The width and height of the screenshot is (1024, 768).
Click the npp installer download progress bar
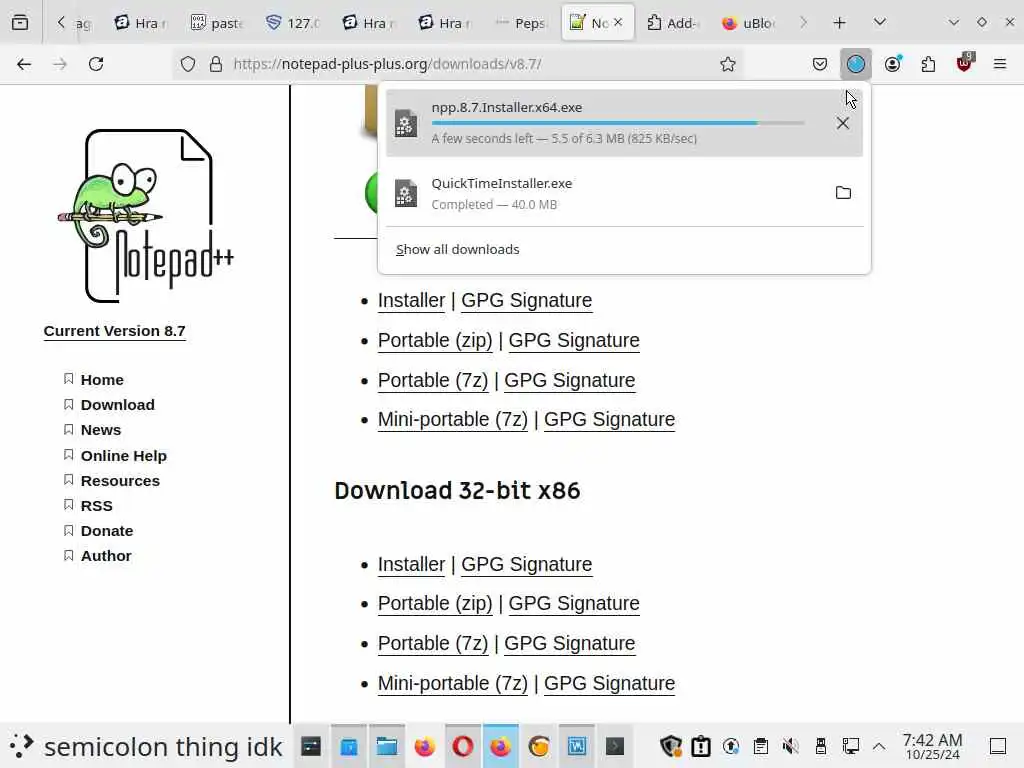[x=618, y=123]
